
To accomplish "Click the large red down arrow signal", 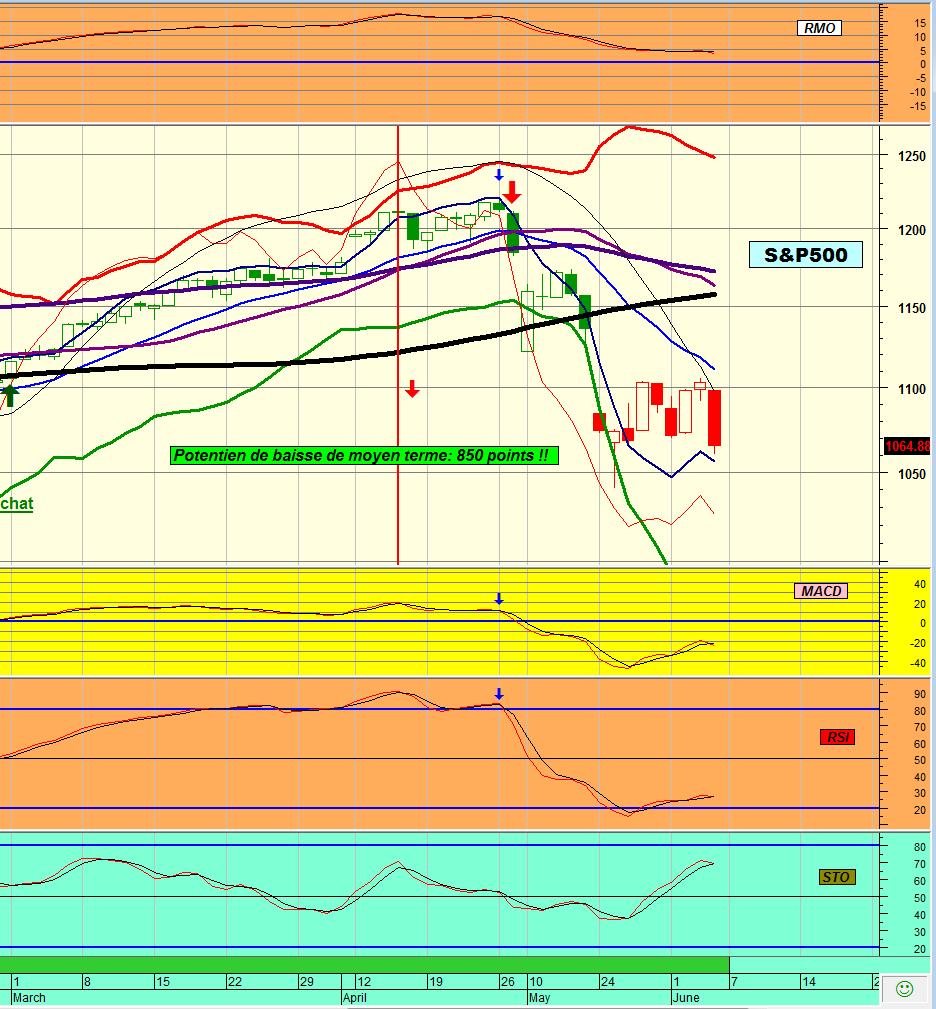I will coord(512,192).
